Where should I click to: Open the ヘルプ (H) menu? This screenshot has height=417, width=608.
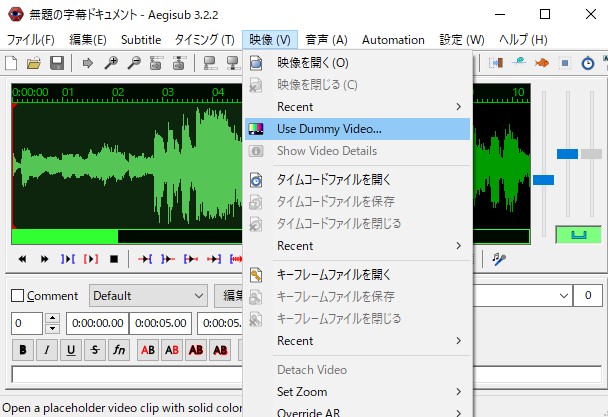(523, 40)
